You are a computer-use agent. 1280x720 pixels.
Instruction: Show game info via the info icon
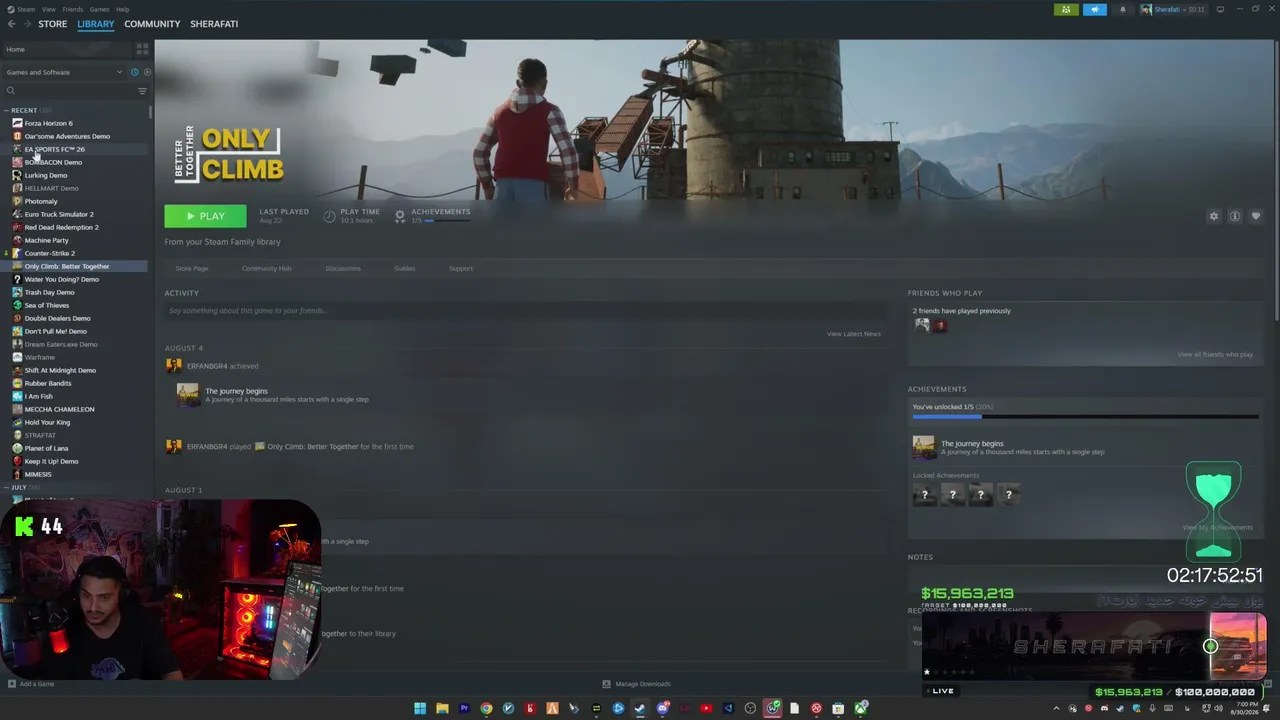[1235, 216]
